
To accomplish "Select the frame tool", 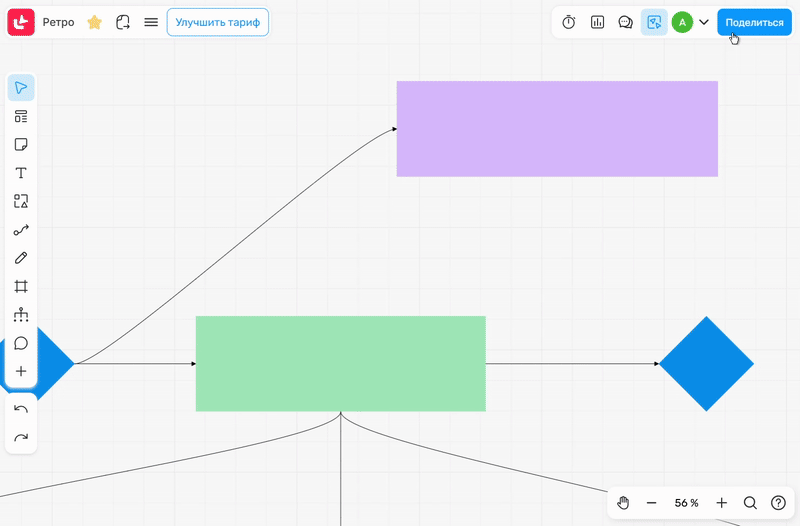I will (21, 286).
